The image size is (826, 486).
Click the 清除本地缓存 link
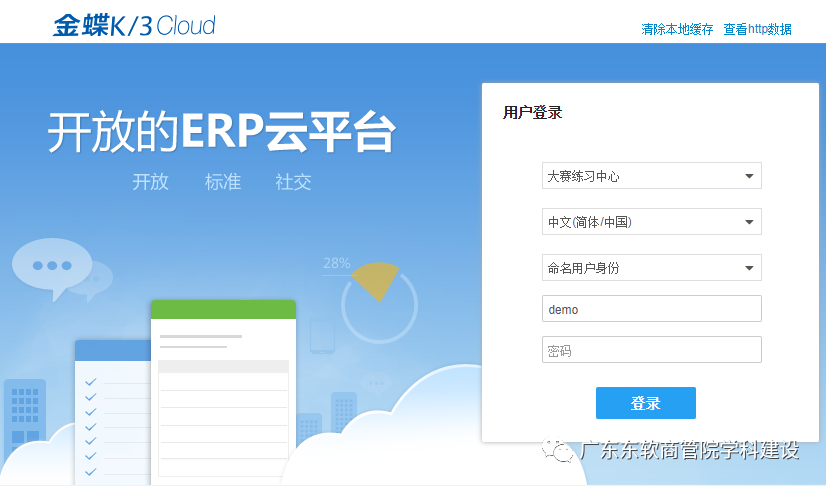tap(677, 30)
